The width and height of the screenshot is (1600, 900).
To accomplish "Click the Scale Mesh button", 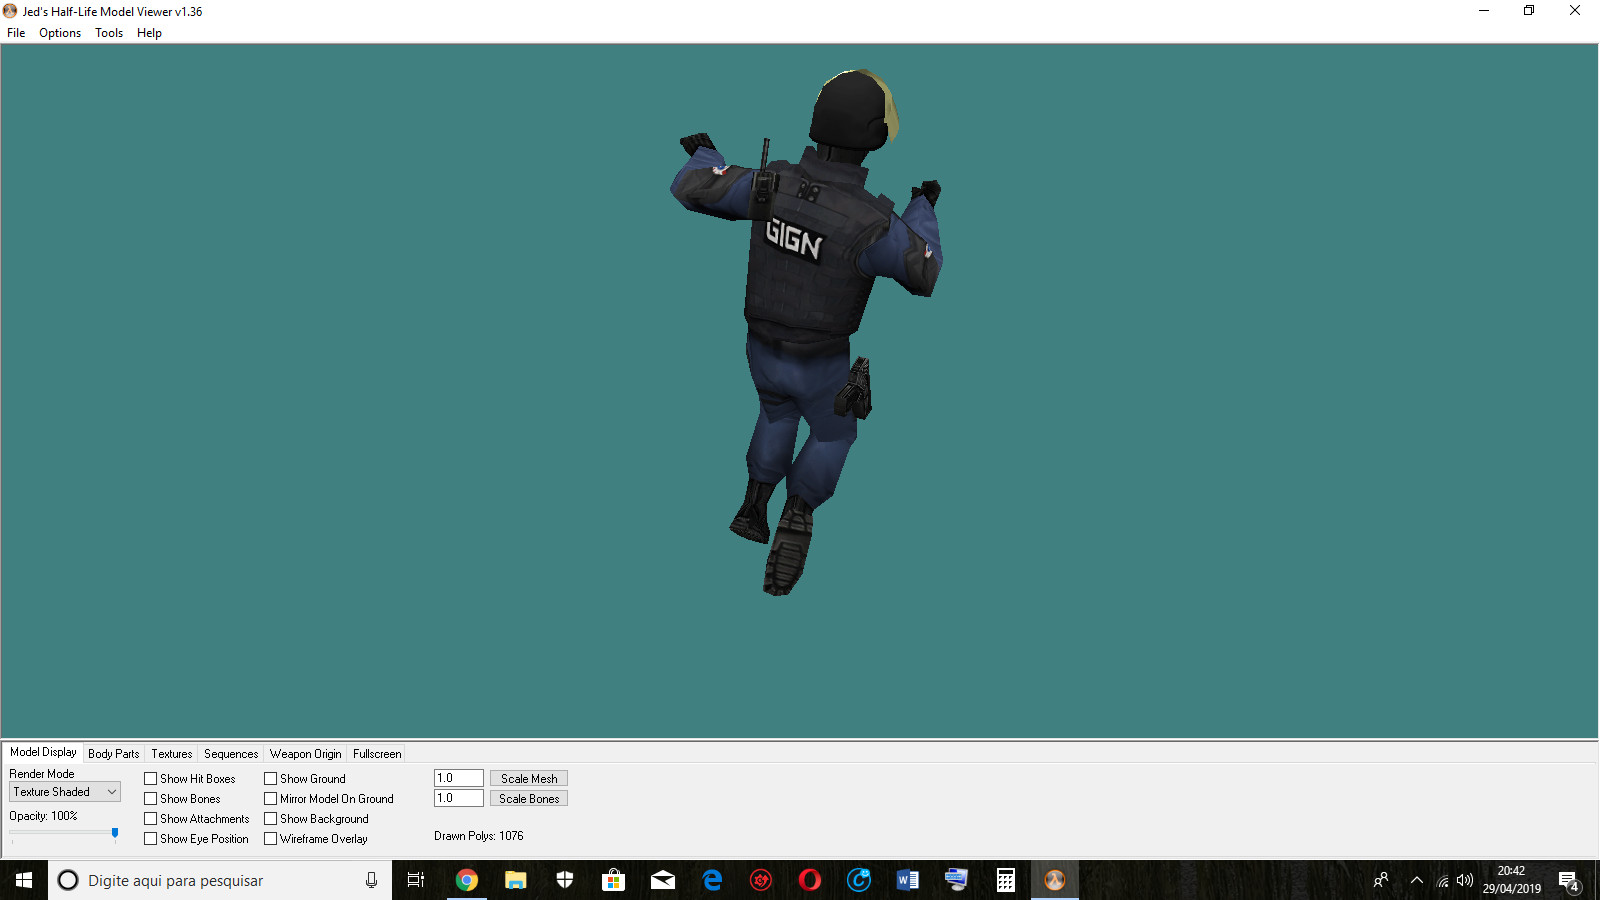I will point(528,778).
